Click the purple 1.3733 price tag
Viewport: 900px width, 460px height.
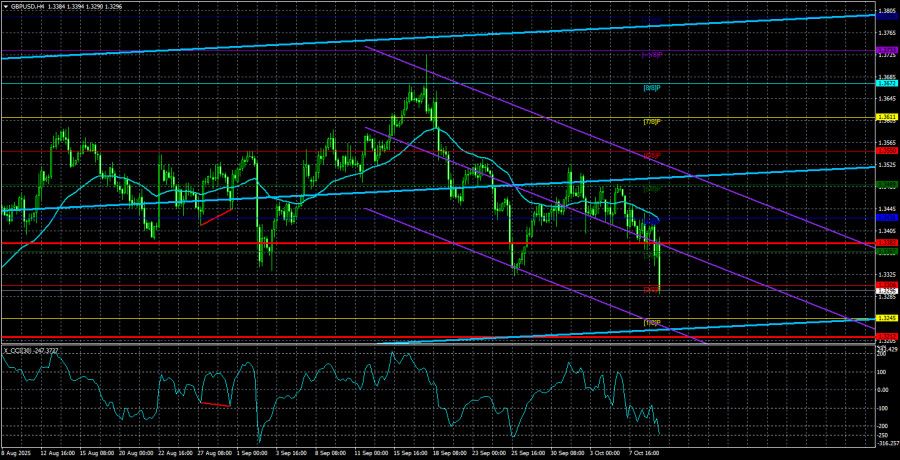[885, 50]
